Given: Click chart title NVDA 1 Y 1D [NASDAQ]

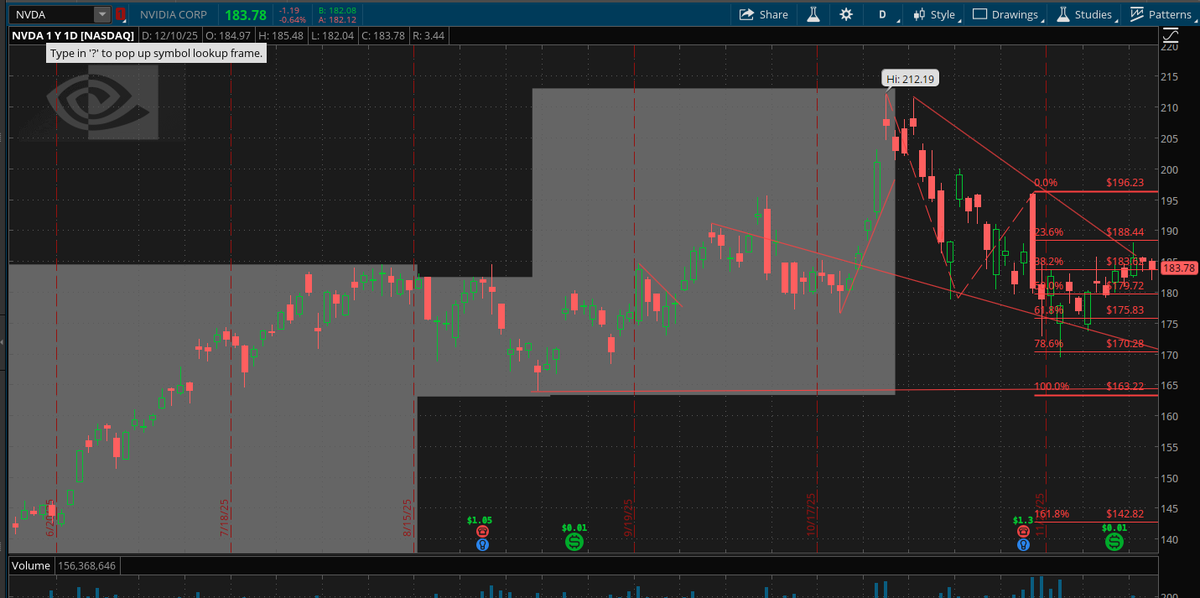Looking at the screenshot, I should [72, 36].
